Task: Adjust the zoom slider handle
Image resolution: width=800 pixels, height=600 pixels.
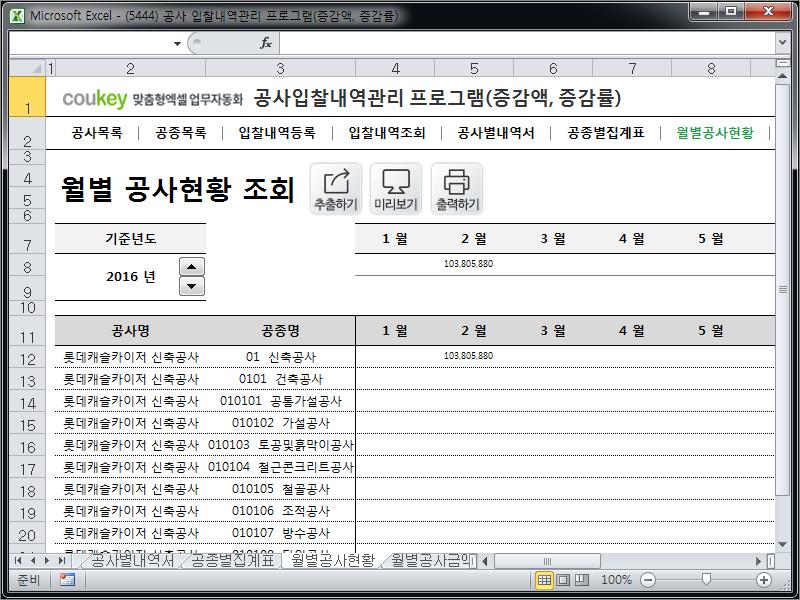Action: (x=706, y=579)
